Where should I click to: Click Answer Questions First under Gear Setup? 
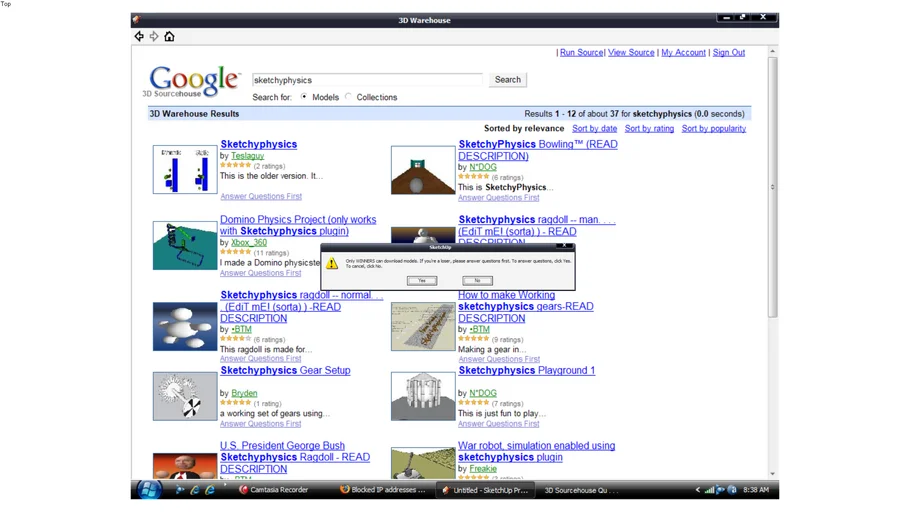(x=261, y=424)
